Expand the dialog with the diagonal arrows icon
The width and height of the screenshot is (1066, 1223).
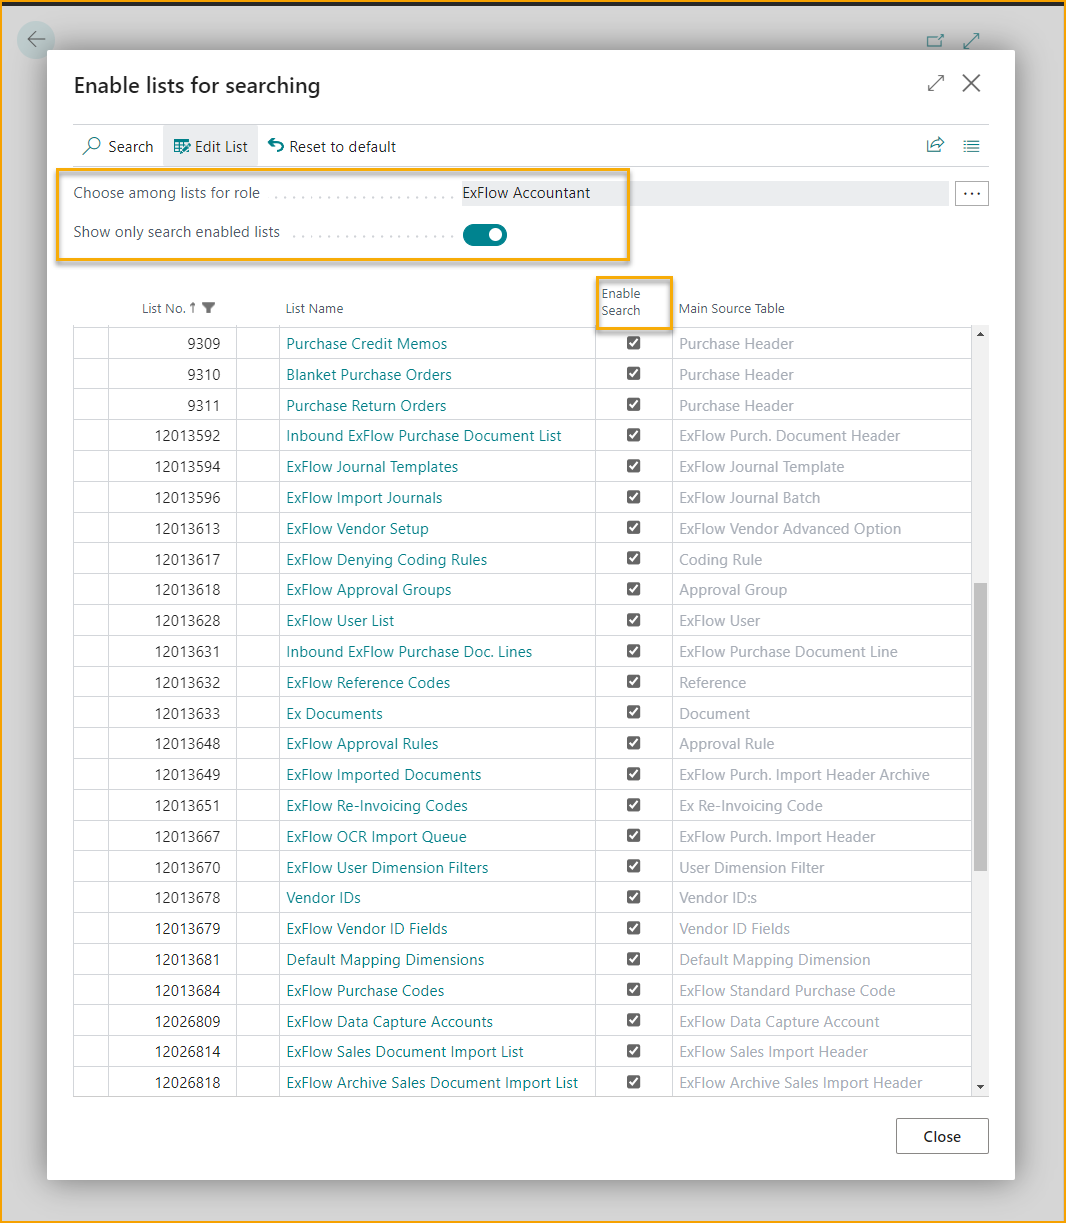[936, 84]
